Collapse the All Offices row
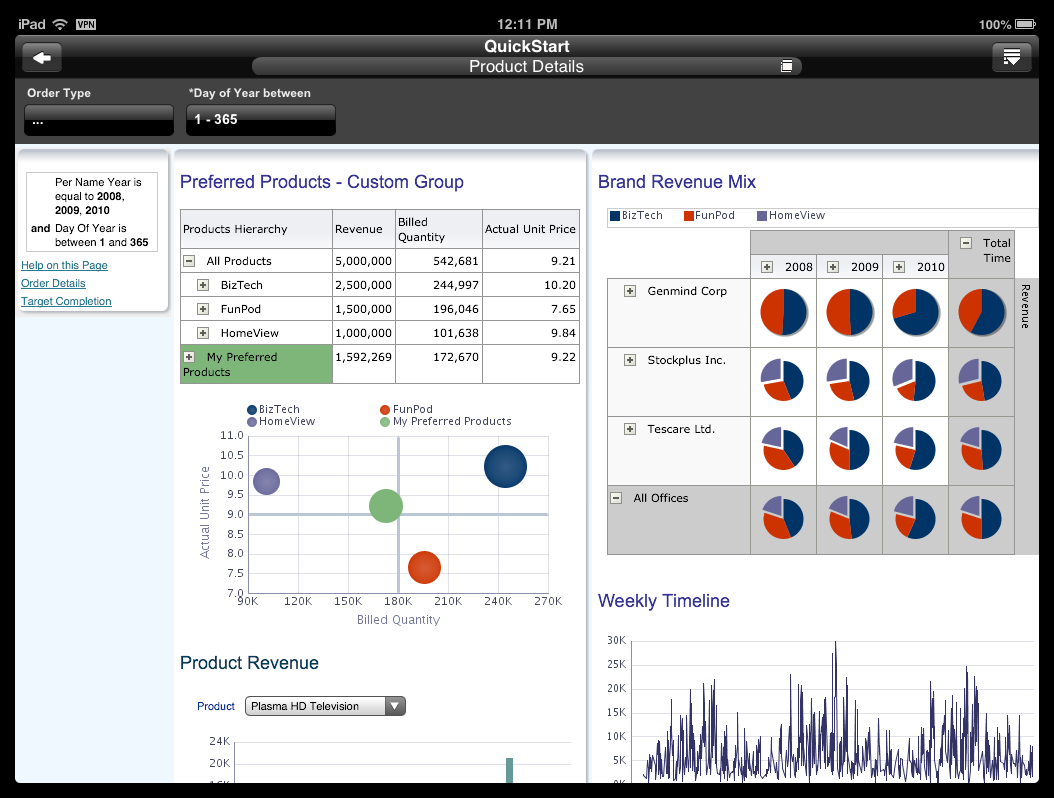The image size is (1054, 798). (x=616, y=498)
